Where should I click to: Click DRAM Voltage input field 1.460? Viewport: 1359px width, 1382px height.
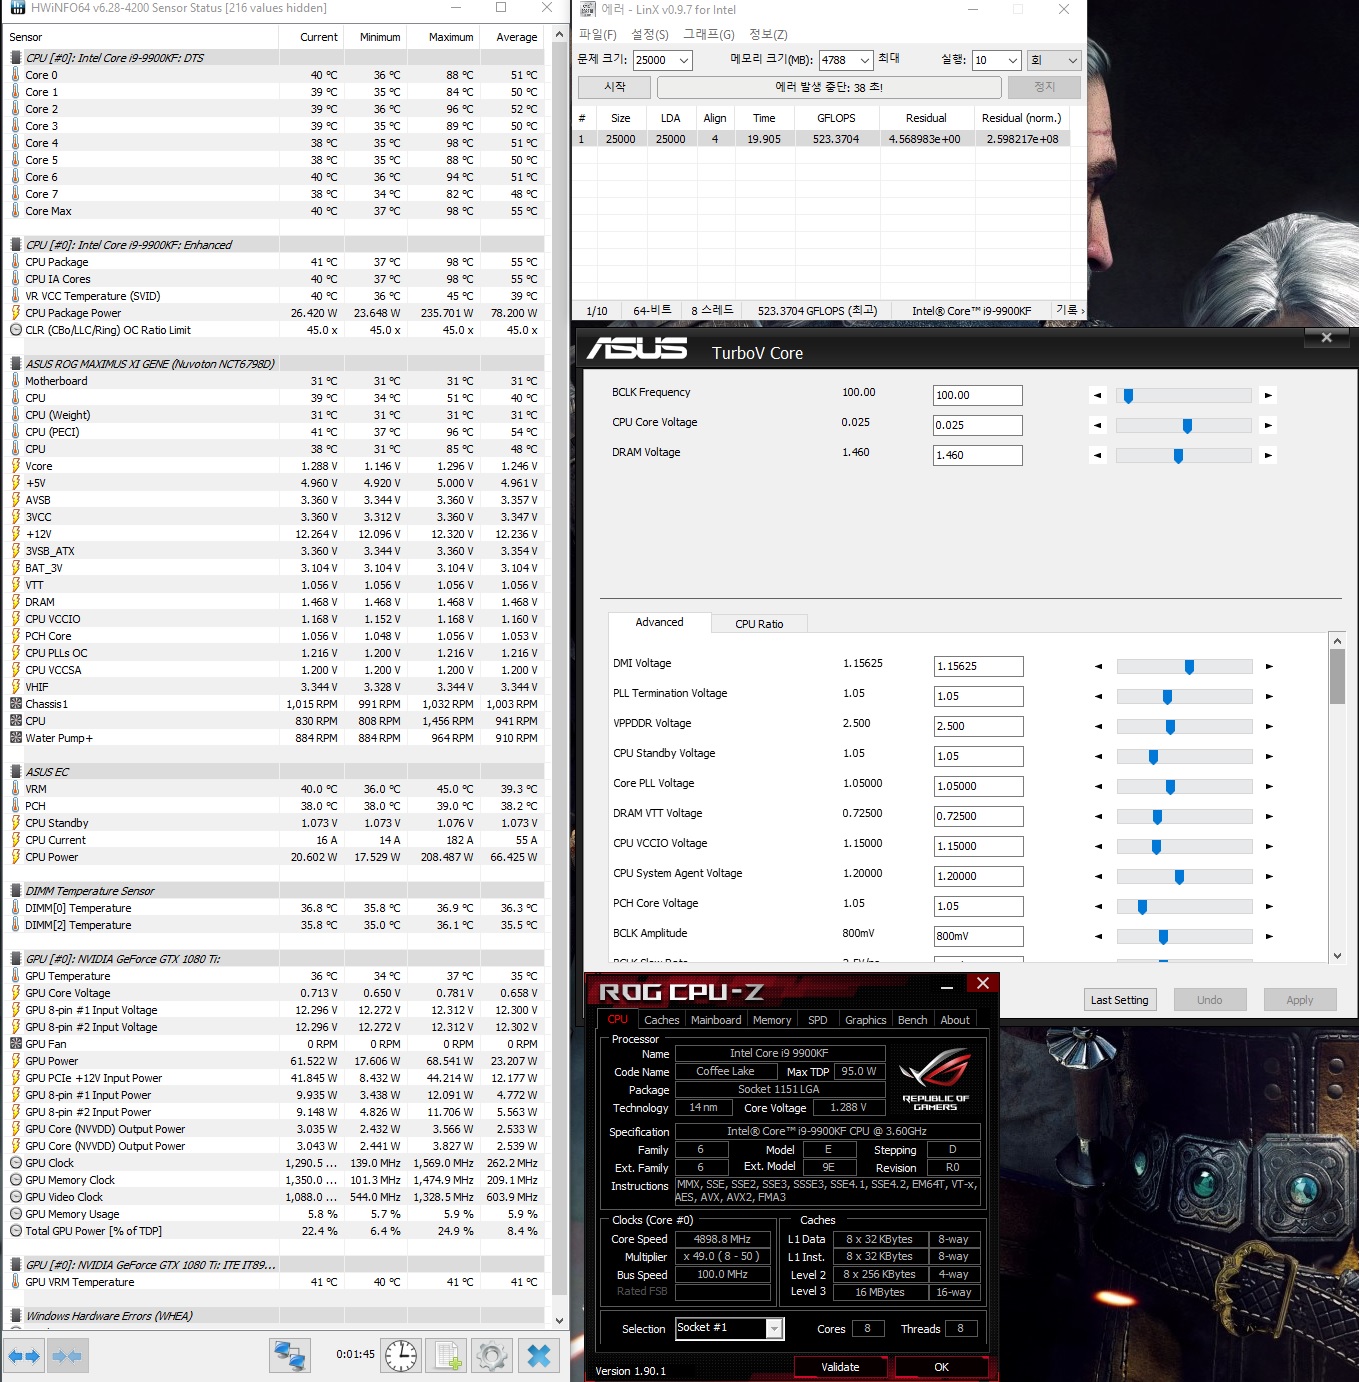977,455
